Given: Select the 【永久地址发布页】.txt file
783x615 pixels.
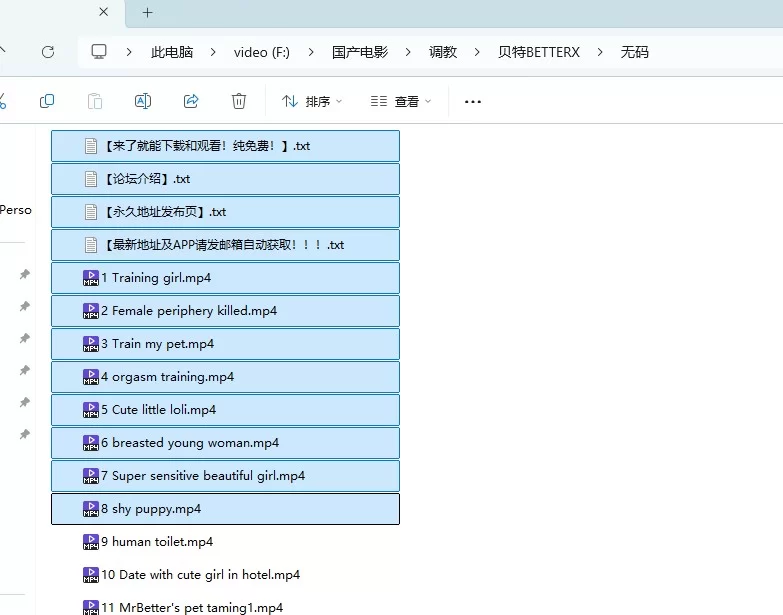Looking at the screenshot, I should pos(164,212).
